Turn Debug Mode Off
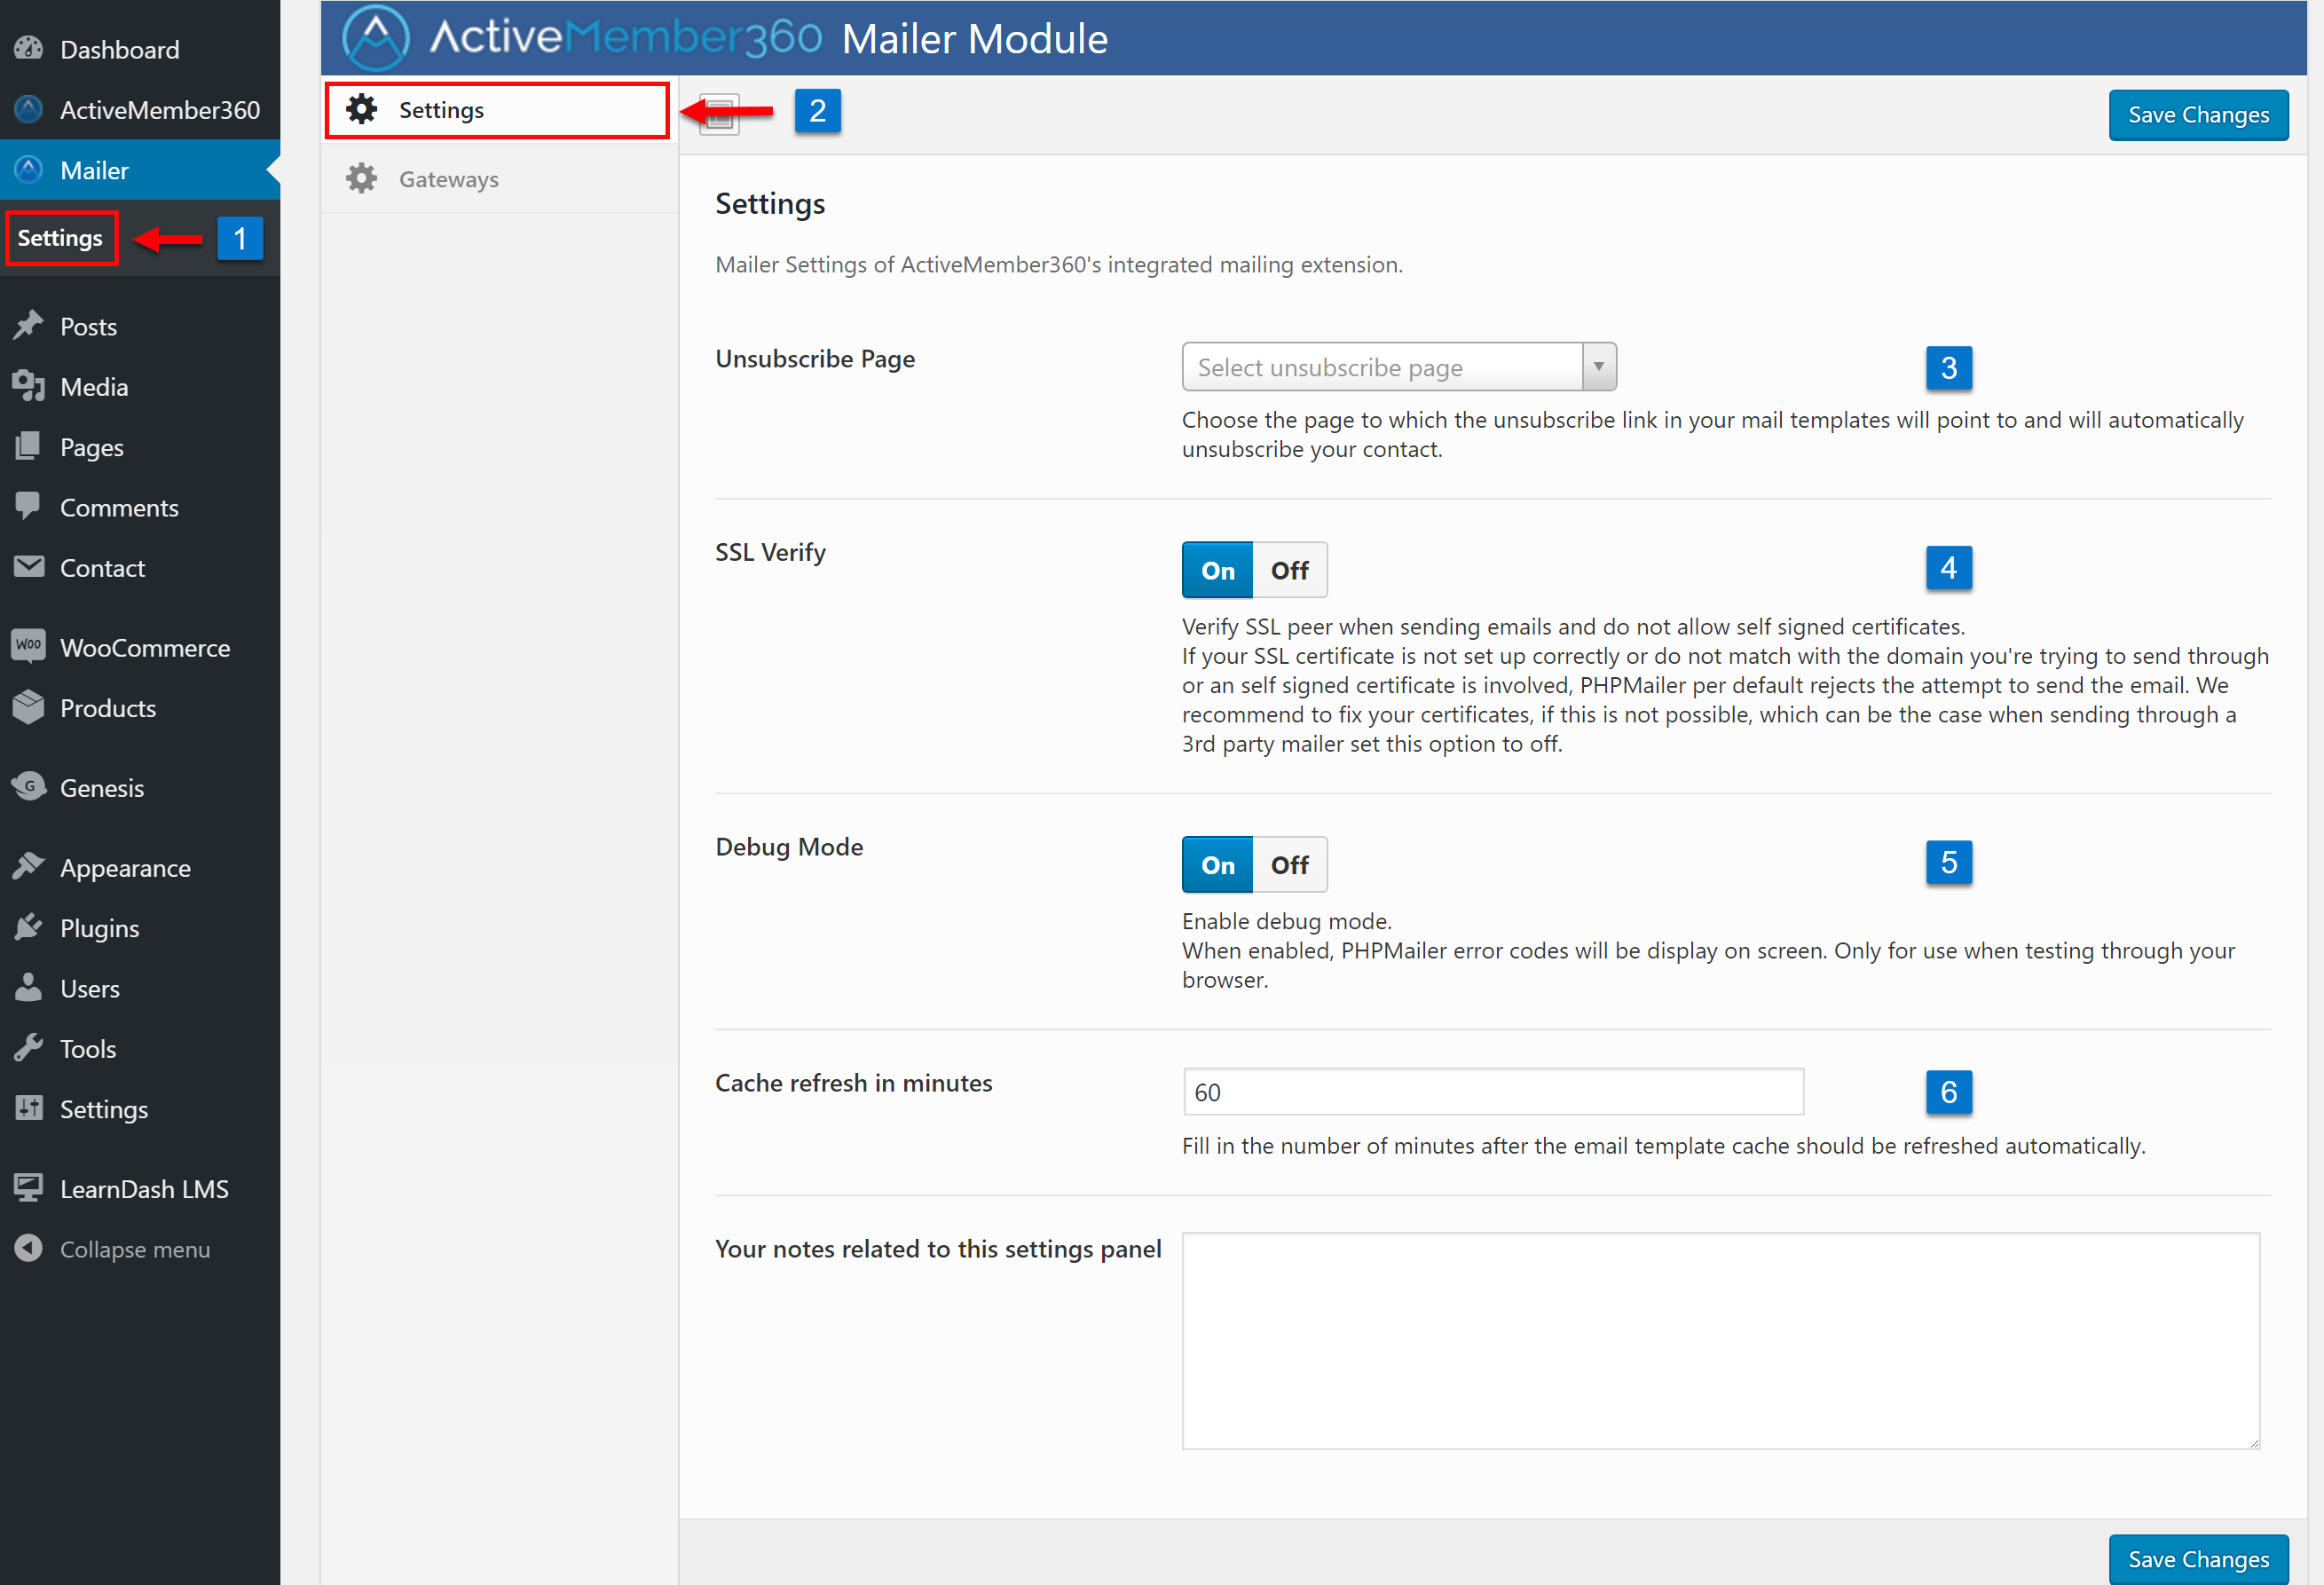Screen dimensions: 2324x1585 point(1289,864)
